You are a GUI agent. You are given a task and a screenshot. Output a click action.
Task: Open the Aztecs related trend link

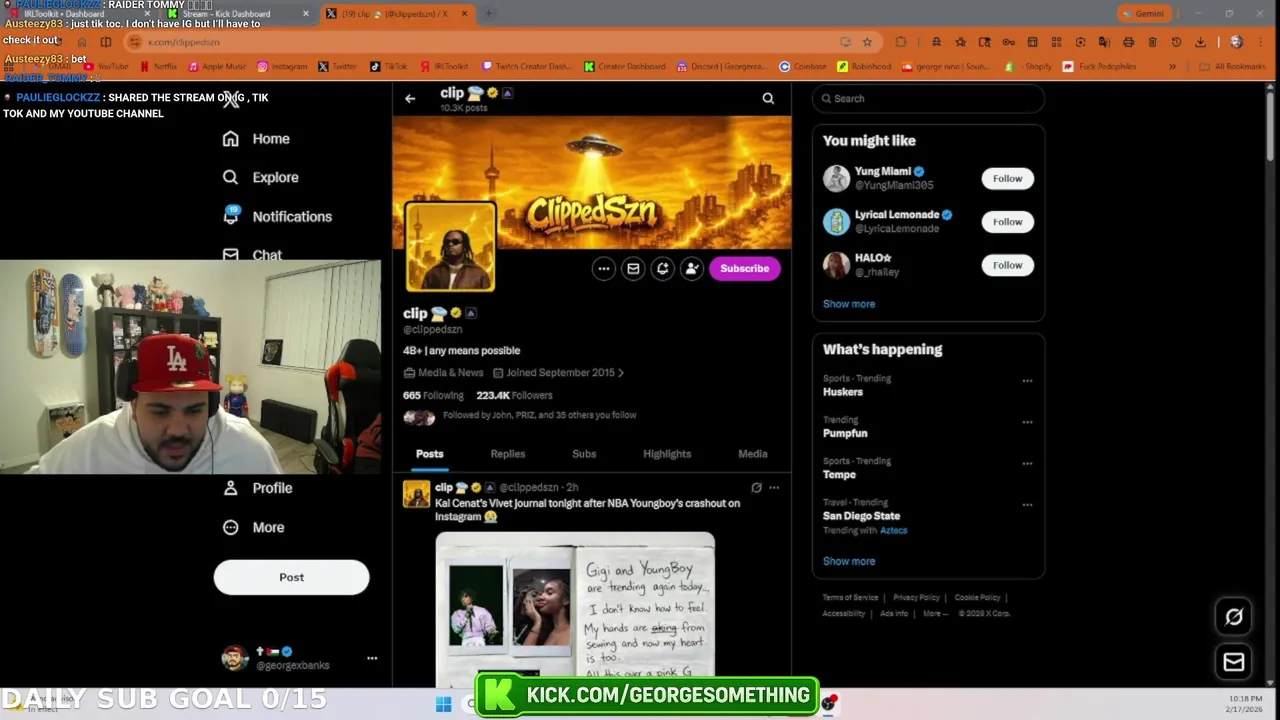pos(893,531)
